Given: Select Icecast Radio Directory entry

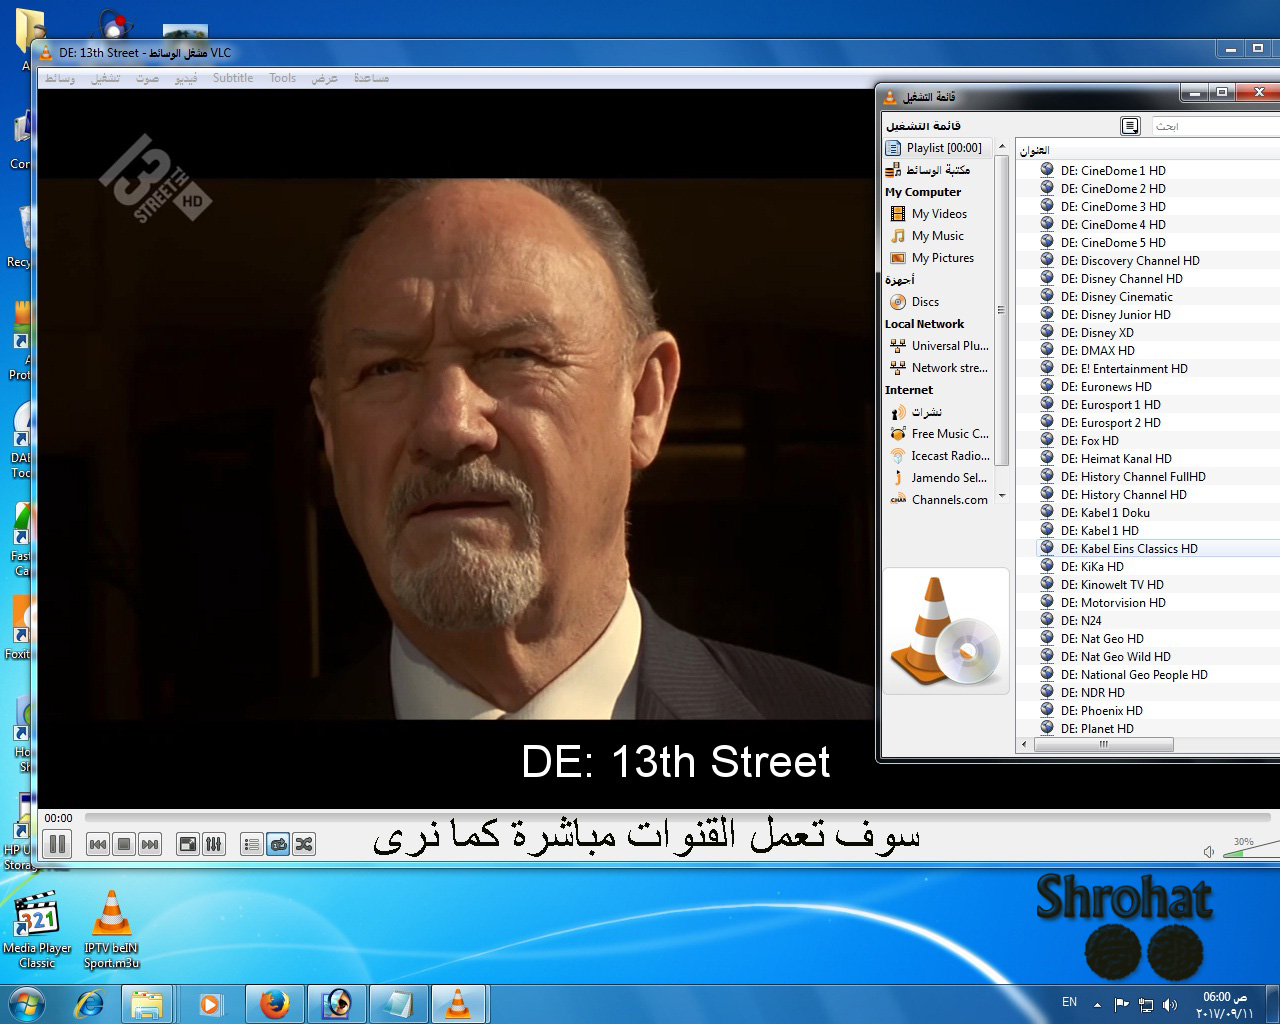Looking at the screenshot, I should click(938, 455).
